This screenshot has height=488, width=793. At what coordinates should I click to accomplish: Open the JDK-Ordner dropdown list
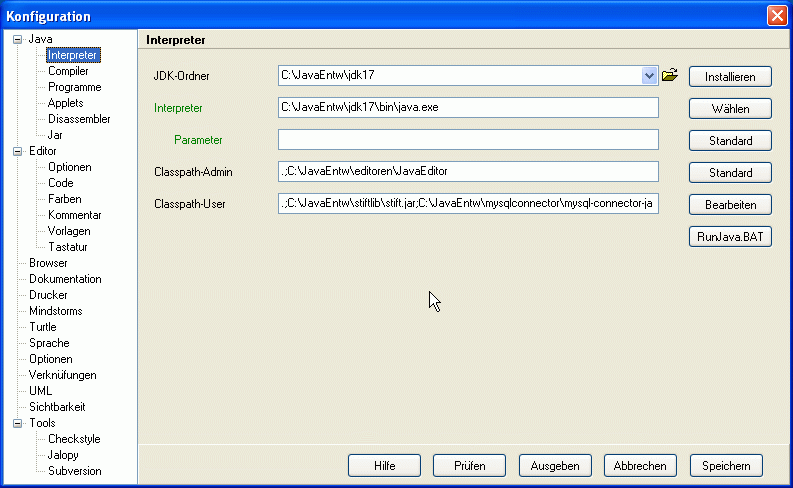point(649,75)
